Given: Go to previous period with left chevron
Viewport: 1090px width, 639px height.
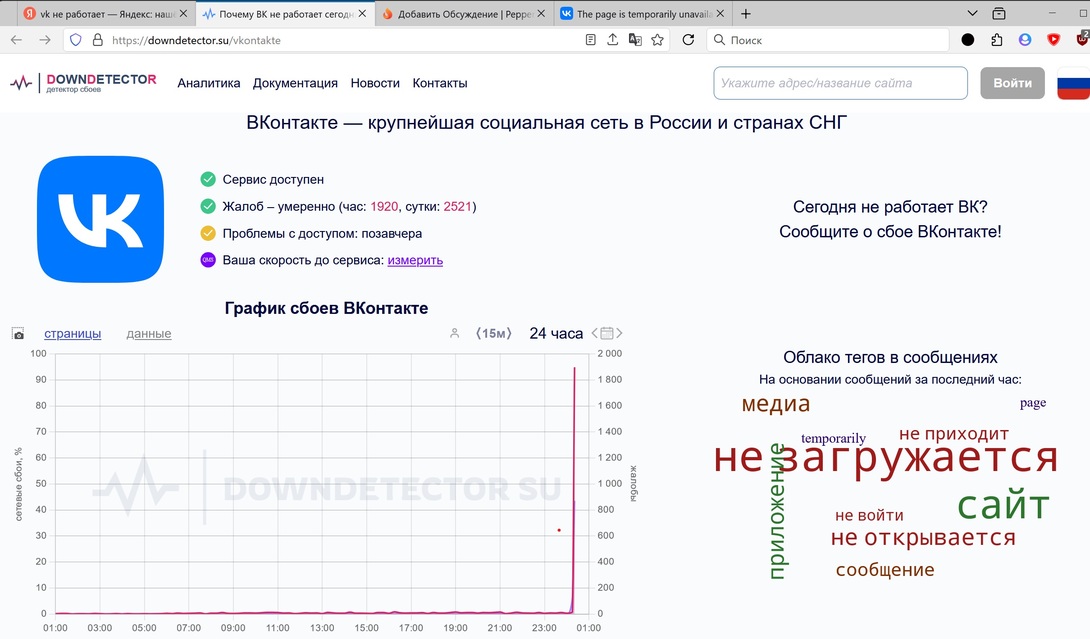Looking at the screenshot, I should point(594,333).
